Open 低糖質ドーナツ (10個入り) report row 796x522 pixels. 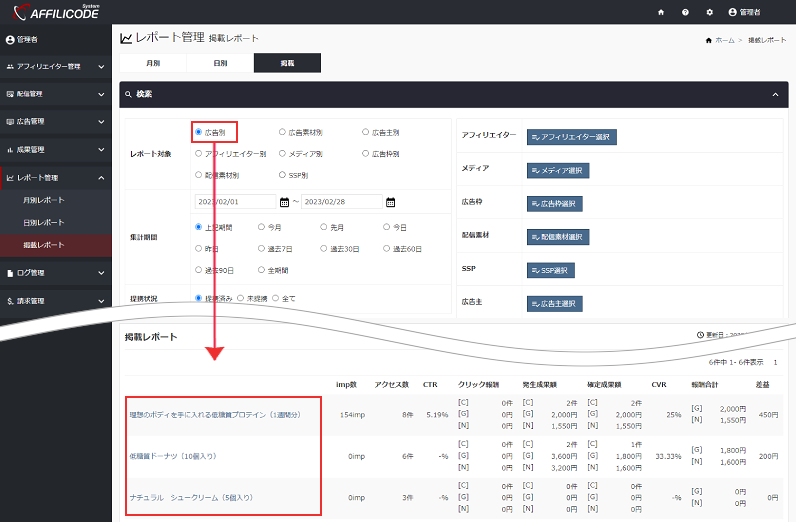pos(173,456)
